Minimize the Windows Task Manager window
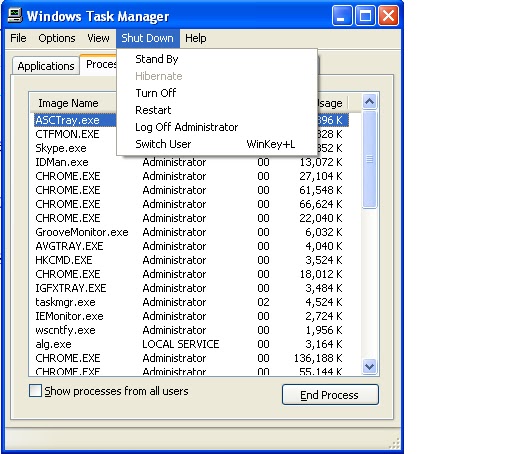Image resolution: width=512 pixels, height=454 pixels. coord(342,15)
